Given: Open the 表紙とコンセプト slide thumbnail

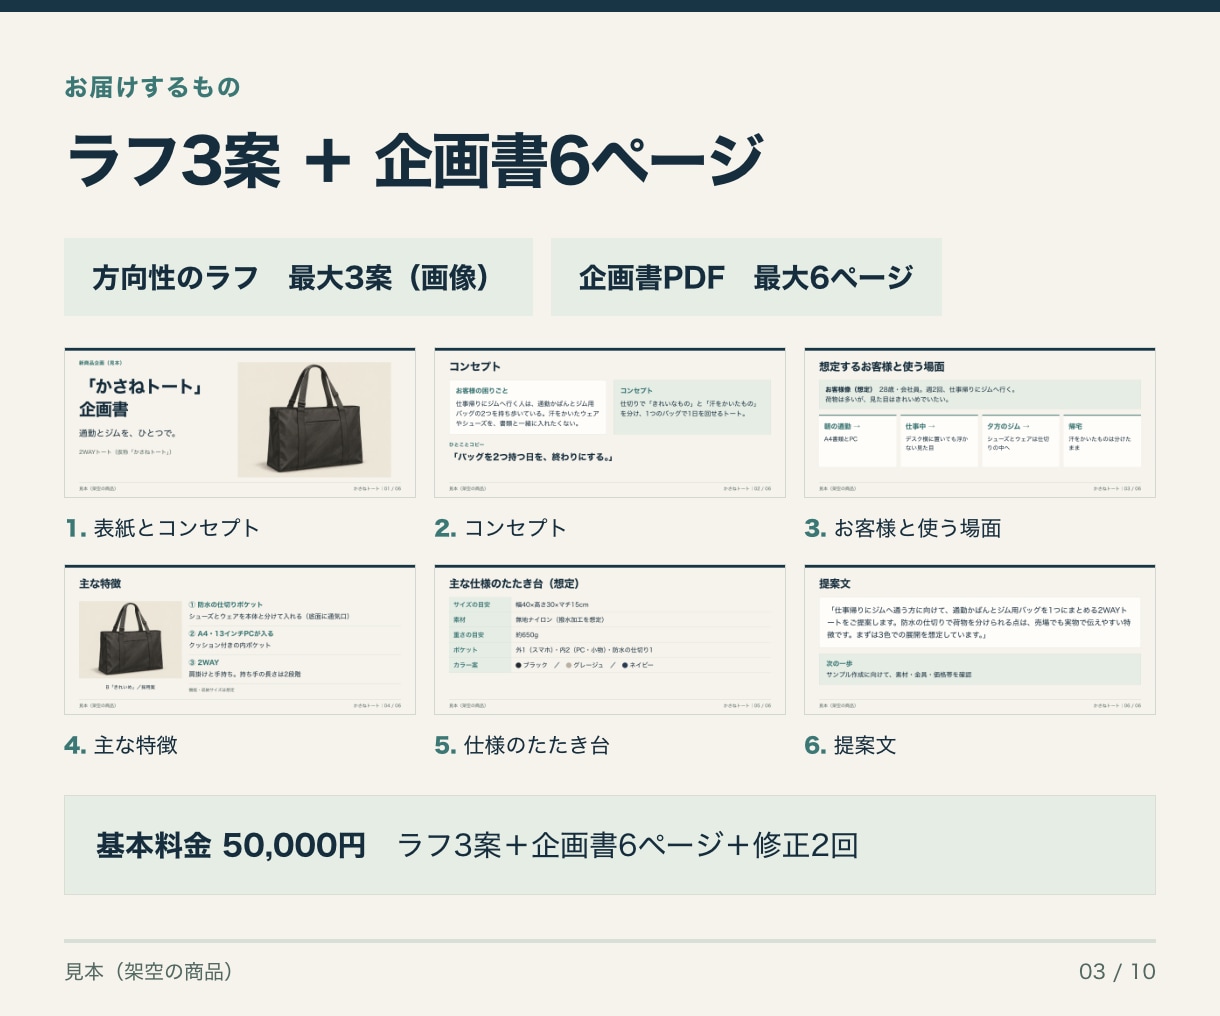Looking at the screenshot, I should pyautogui.click(x=240, y=423).
